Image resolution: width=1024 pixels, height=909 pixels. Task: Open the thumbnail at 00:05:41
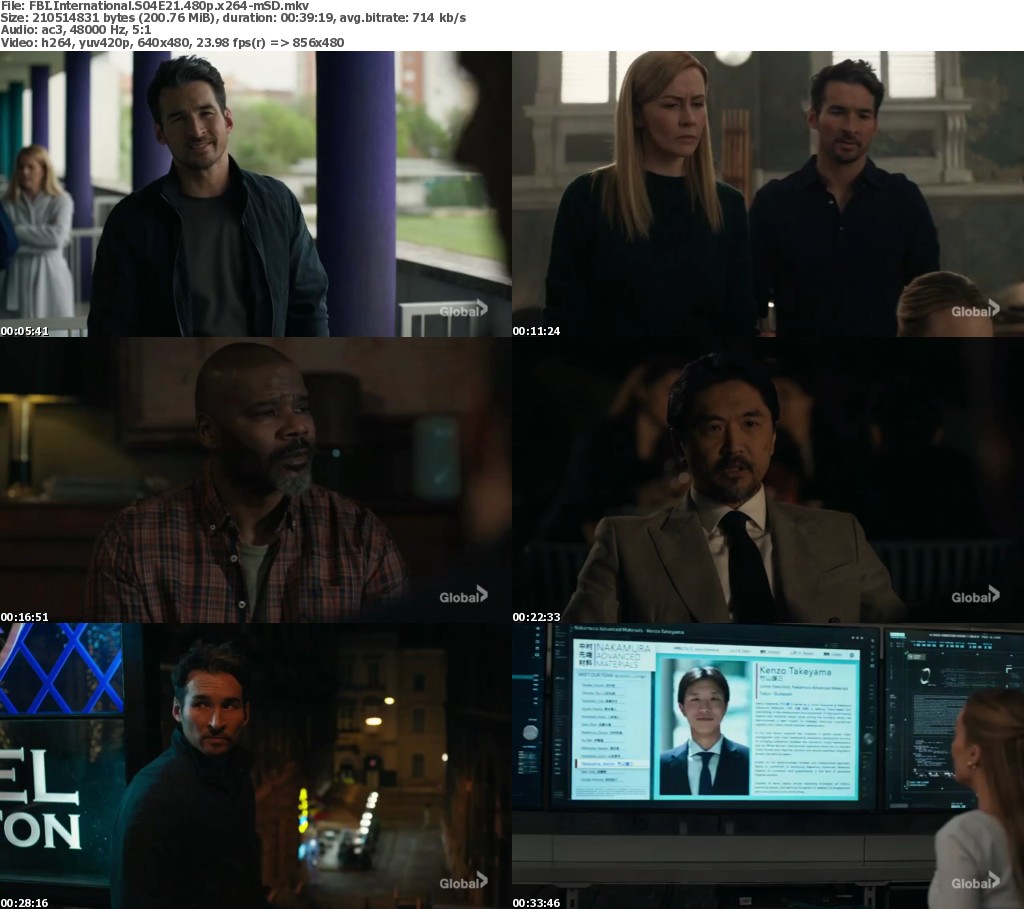(255, 194)
